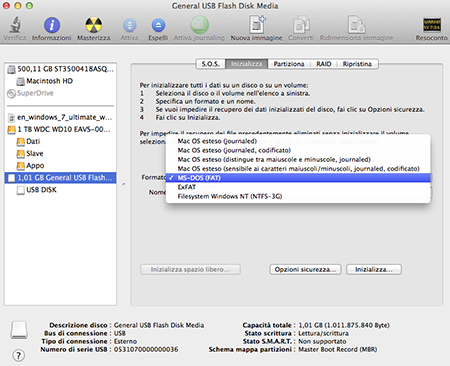Select the 500,11 GB ST3500418ASQ disk
Viewport: 450px width, 366px height.
pos(60,69)
